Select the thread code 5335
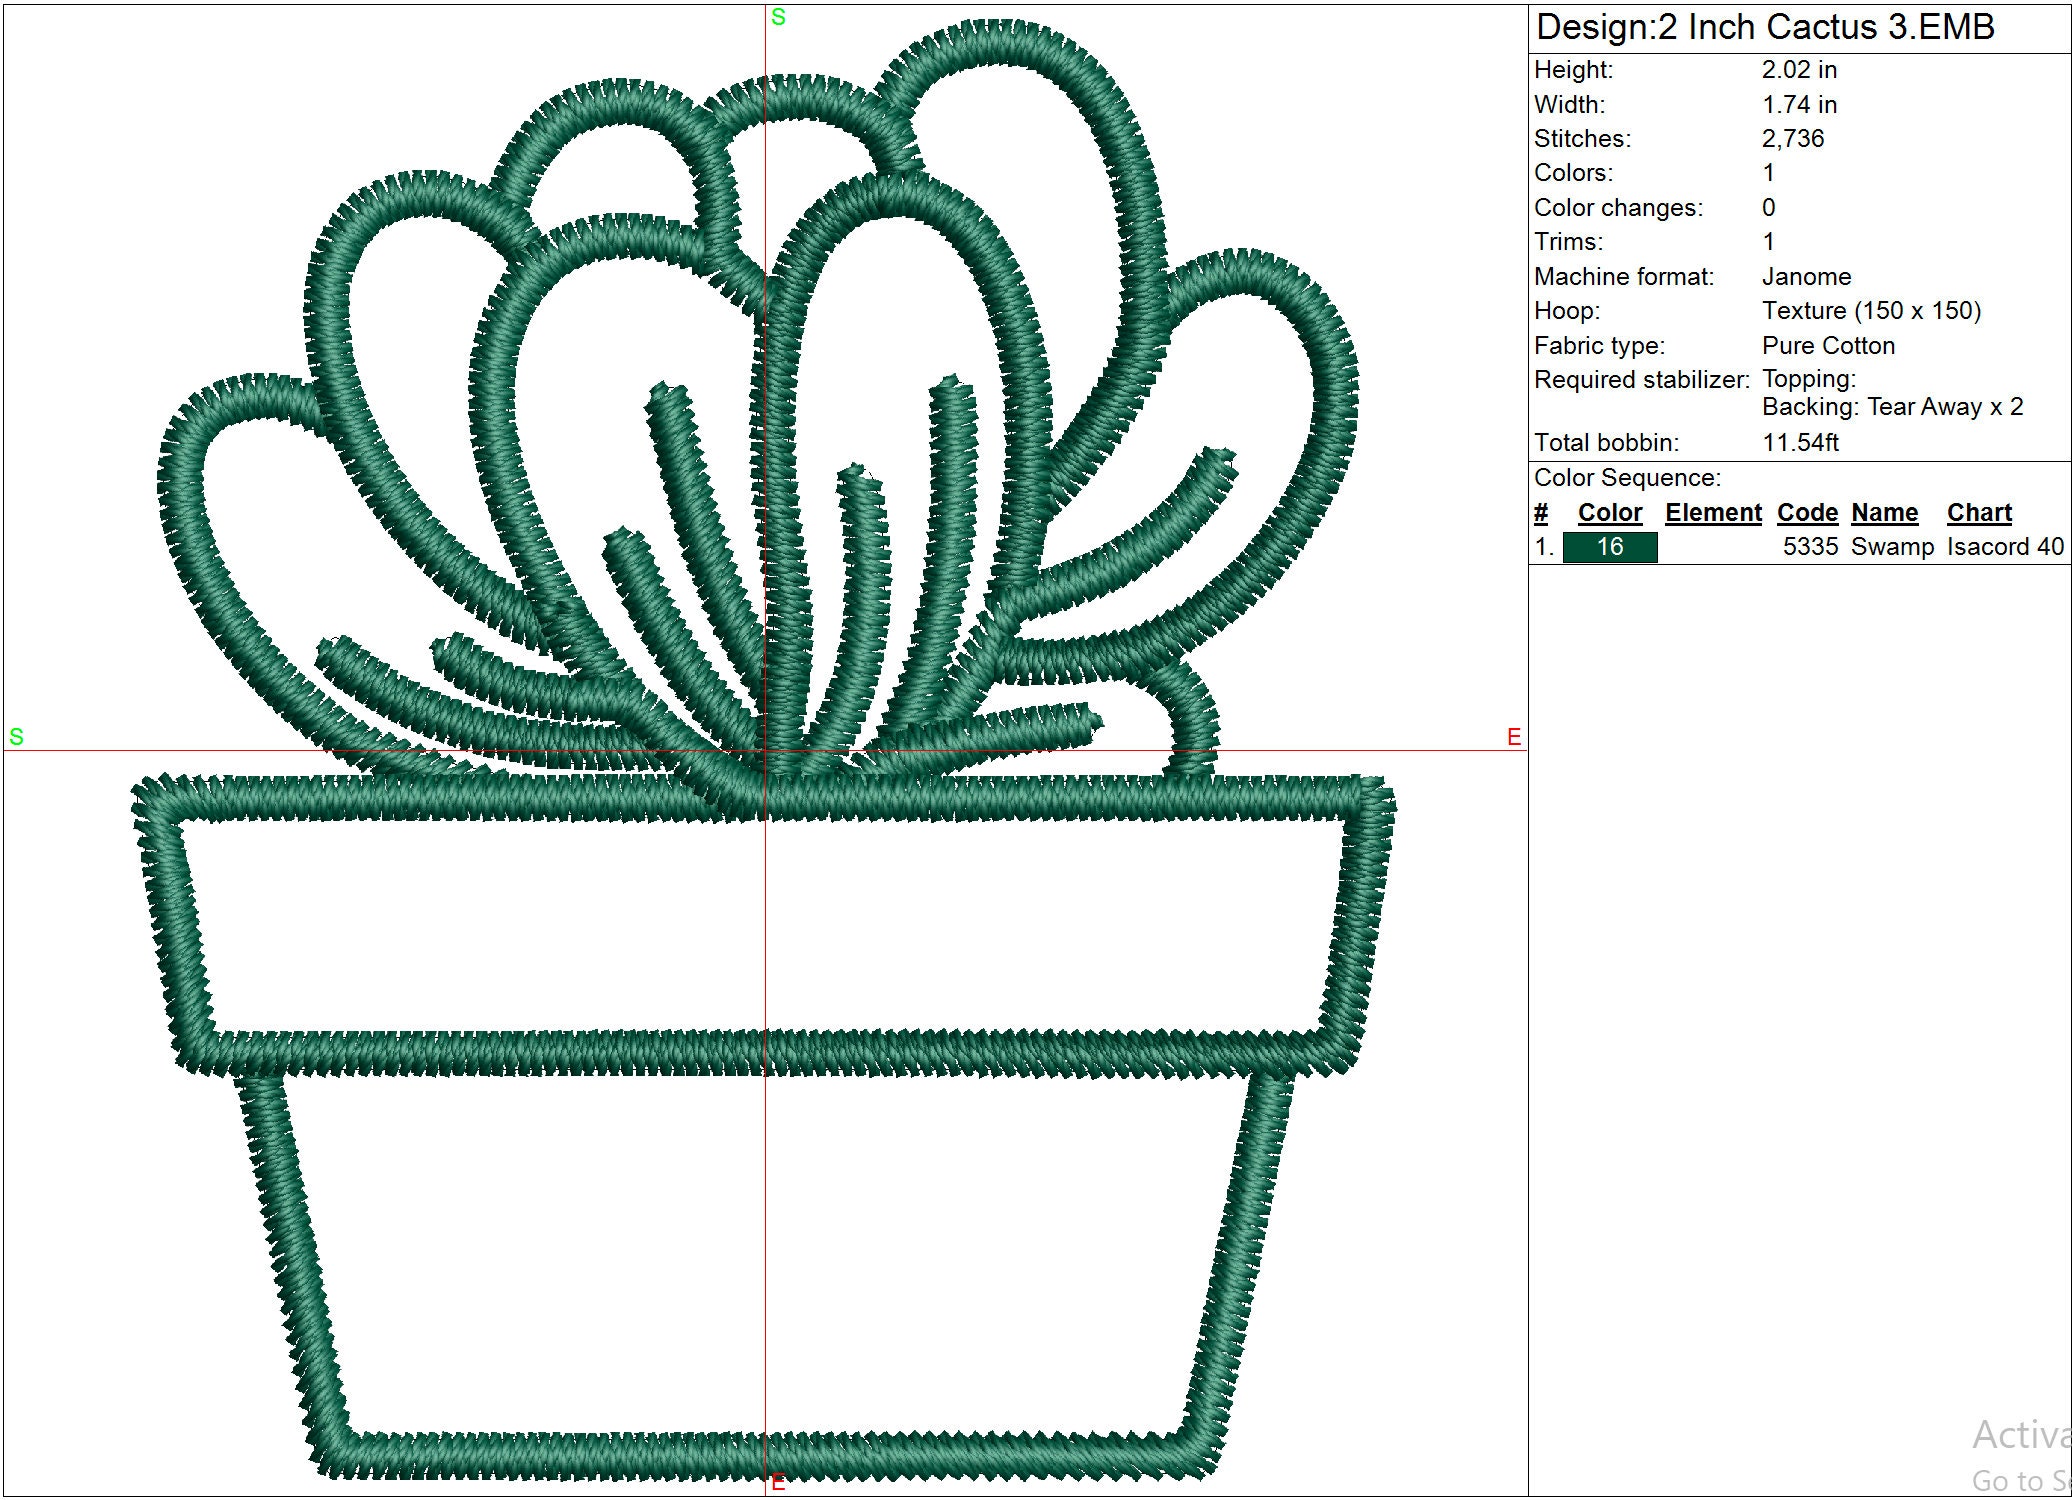This screenshot has width=2072, height=1500. 1811,546
